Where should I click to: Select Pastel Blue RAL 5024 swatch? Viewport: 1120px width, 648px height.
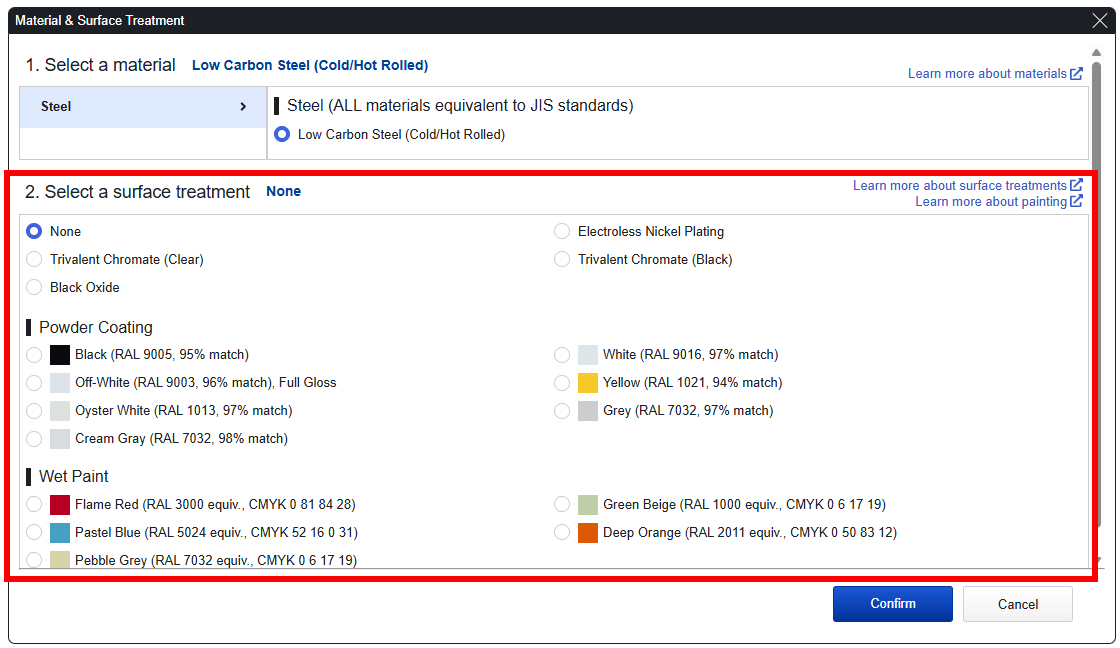point(60,533)
